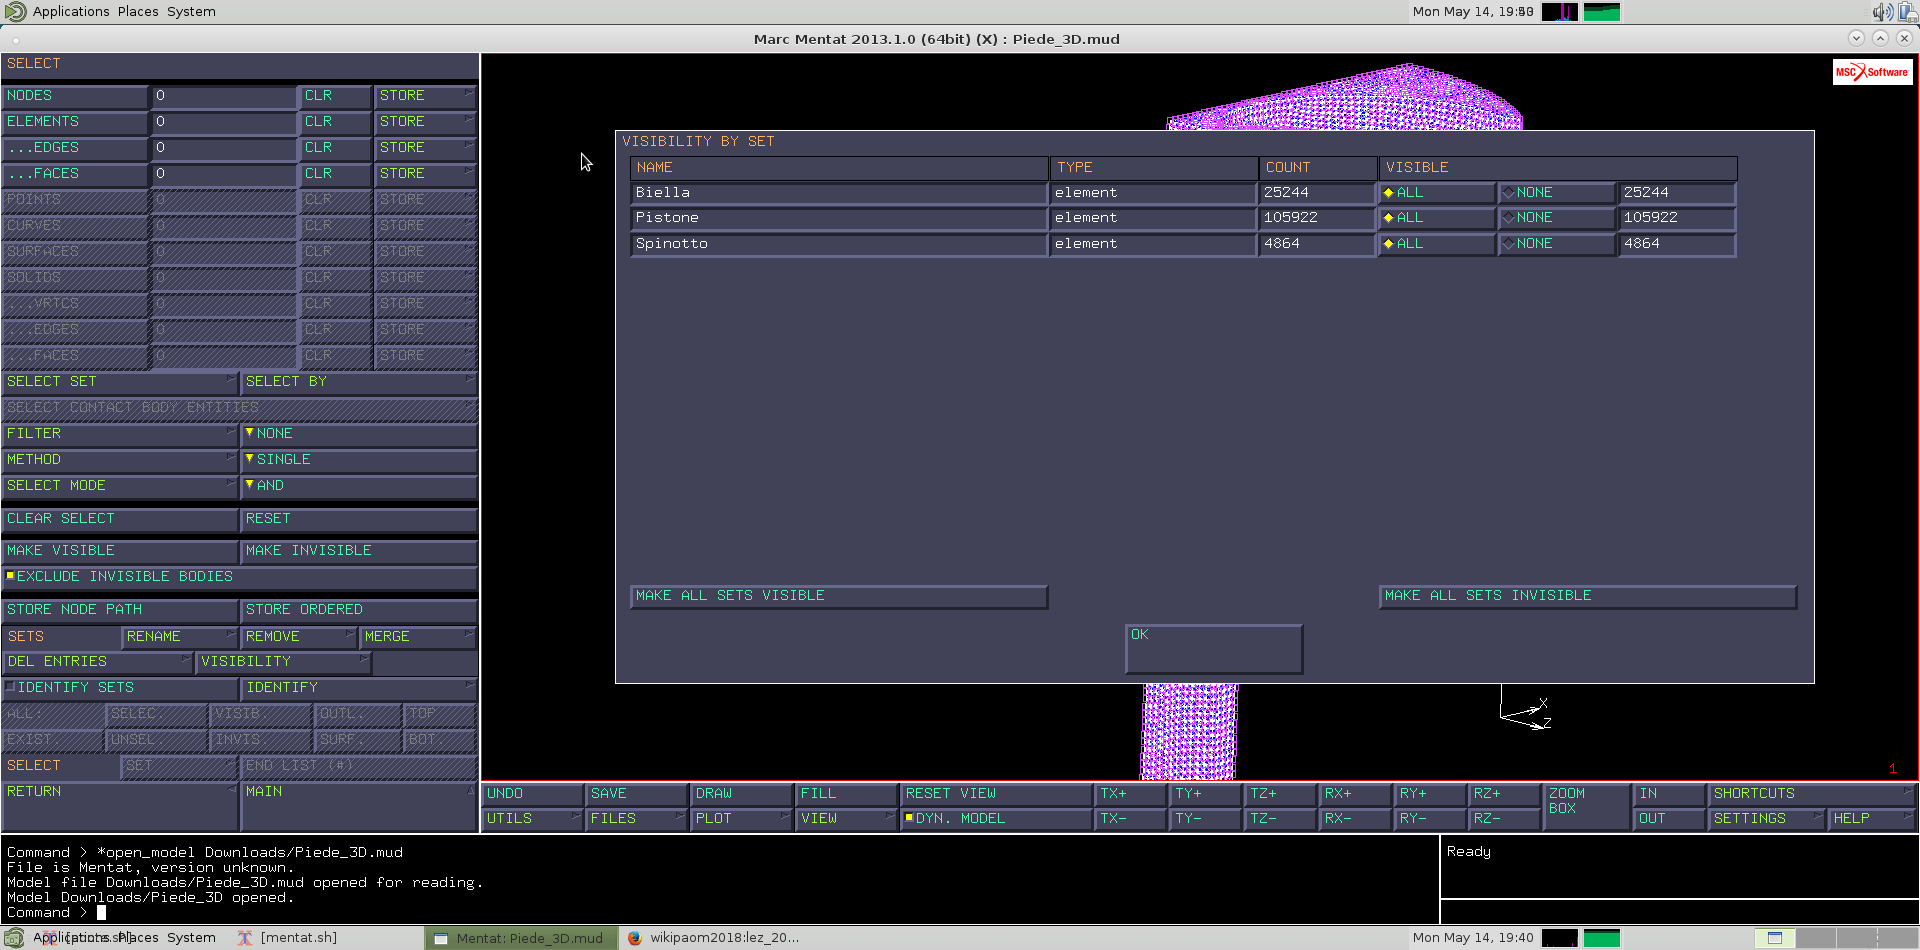
Task: Click MAKE ALL SETS VISIBLE
Action: coord(839,596)
